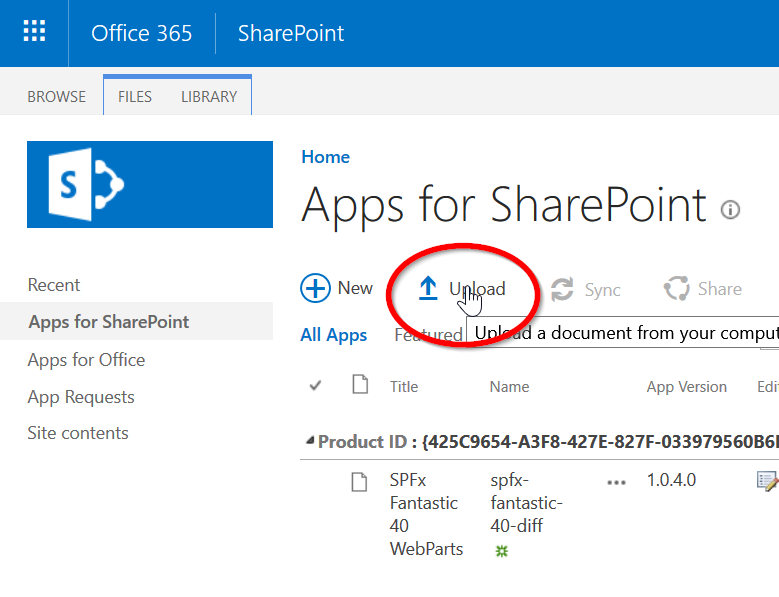Viewport: 779px width, 597px height.
Task: Click the Share button label
Action: pos(720,289)
